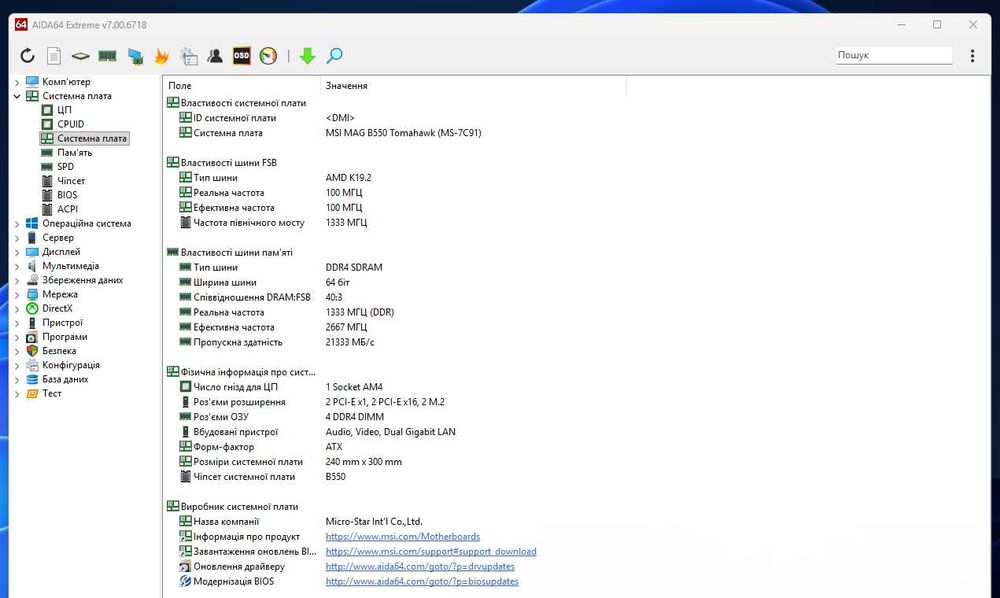Select the Чіпсет tree item

click(x=71, y=181)
